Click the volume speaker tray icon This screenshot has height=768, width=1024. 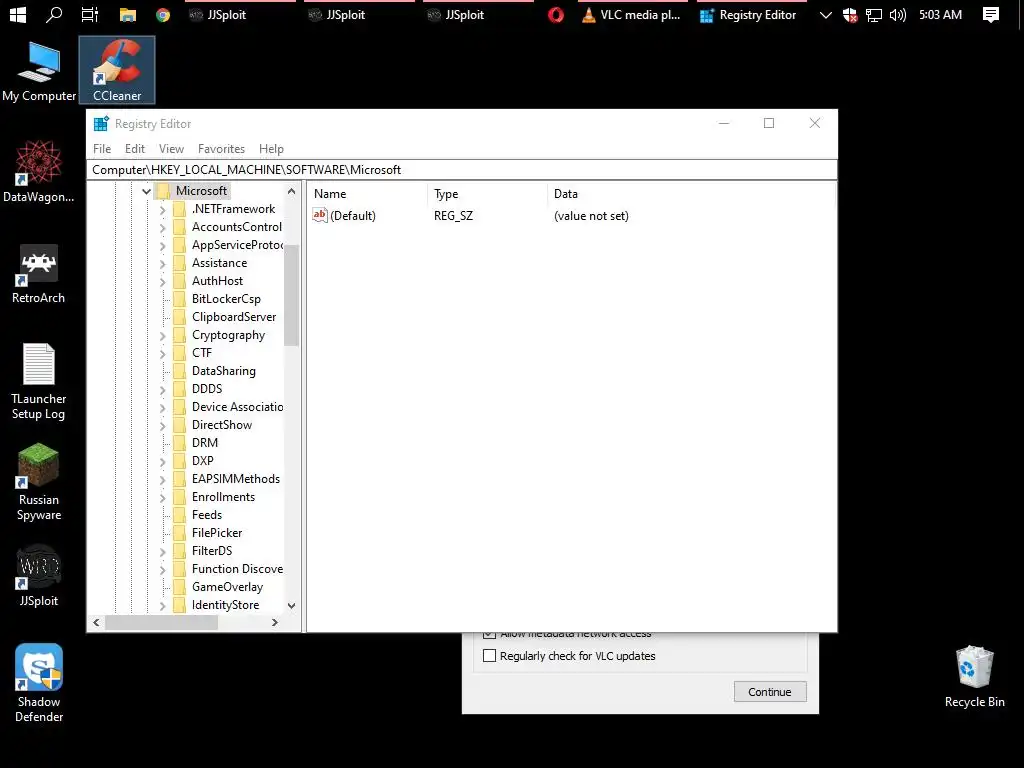898,14
